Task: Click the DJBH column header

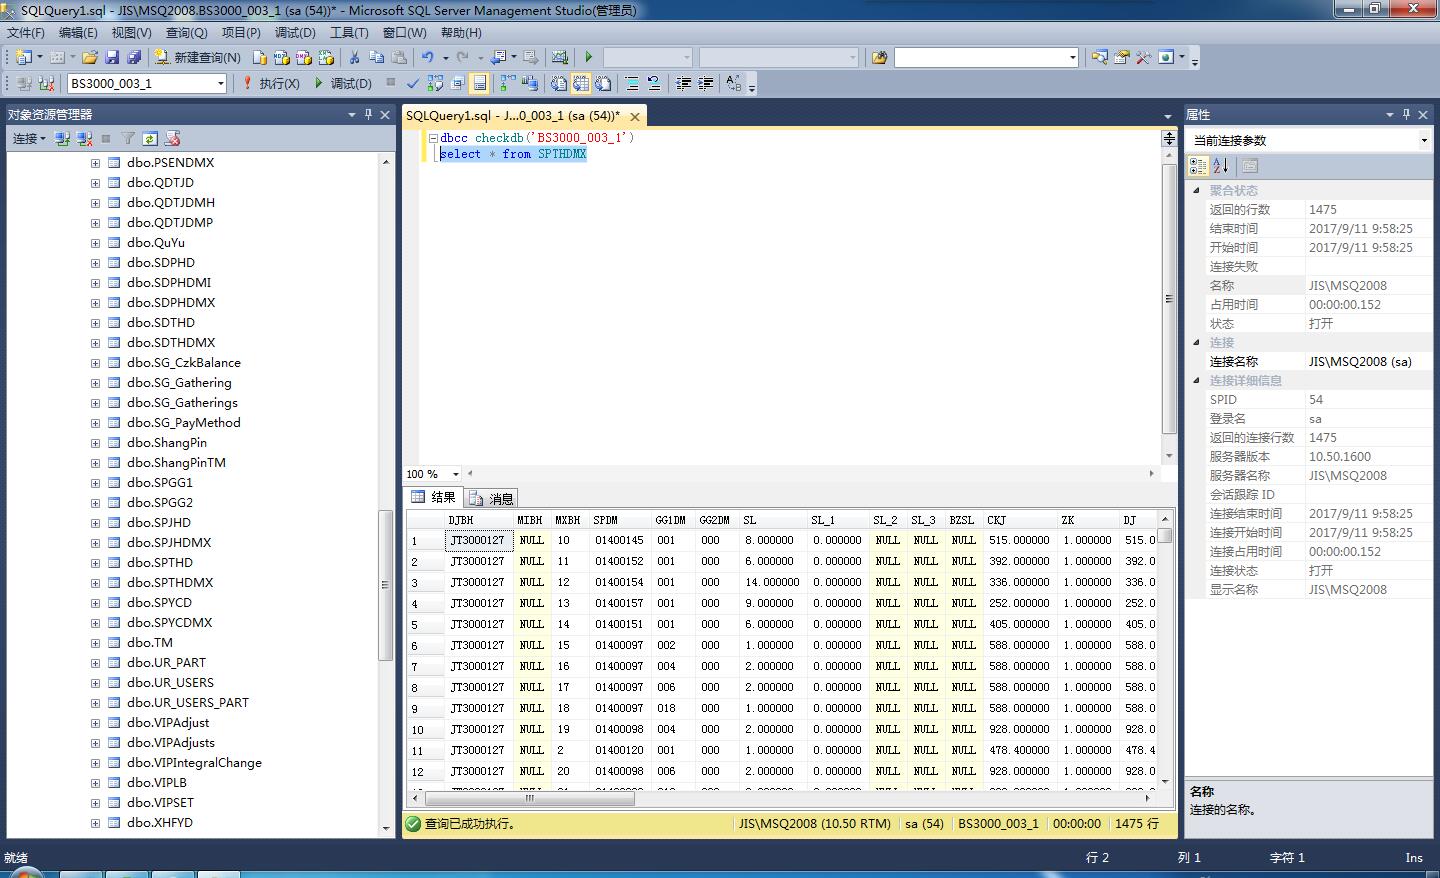Action: (x=478, y=520)
